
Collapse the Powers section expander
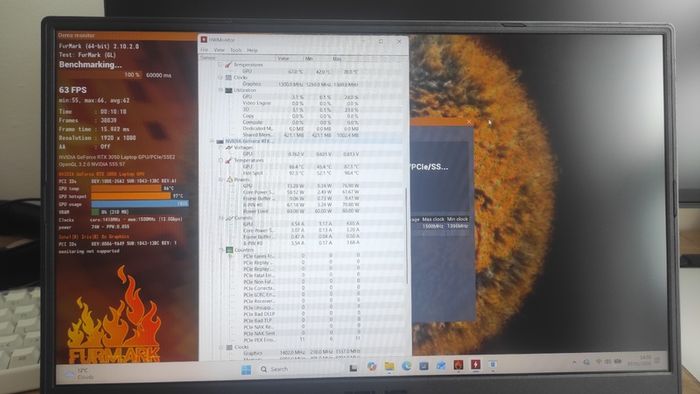point(221,179)
